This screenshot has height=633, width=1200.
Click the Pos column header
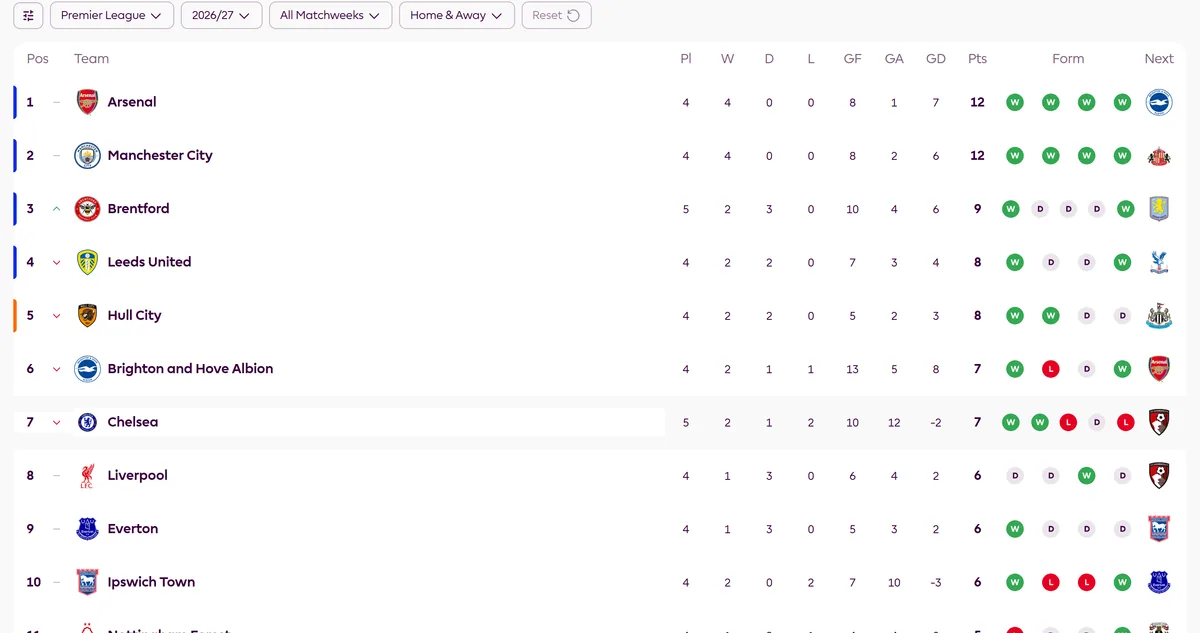(38, 59)
